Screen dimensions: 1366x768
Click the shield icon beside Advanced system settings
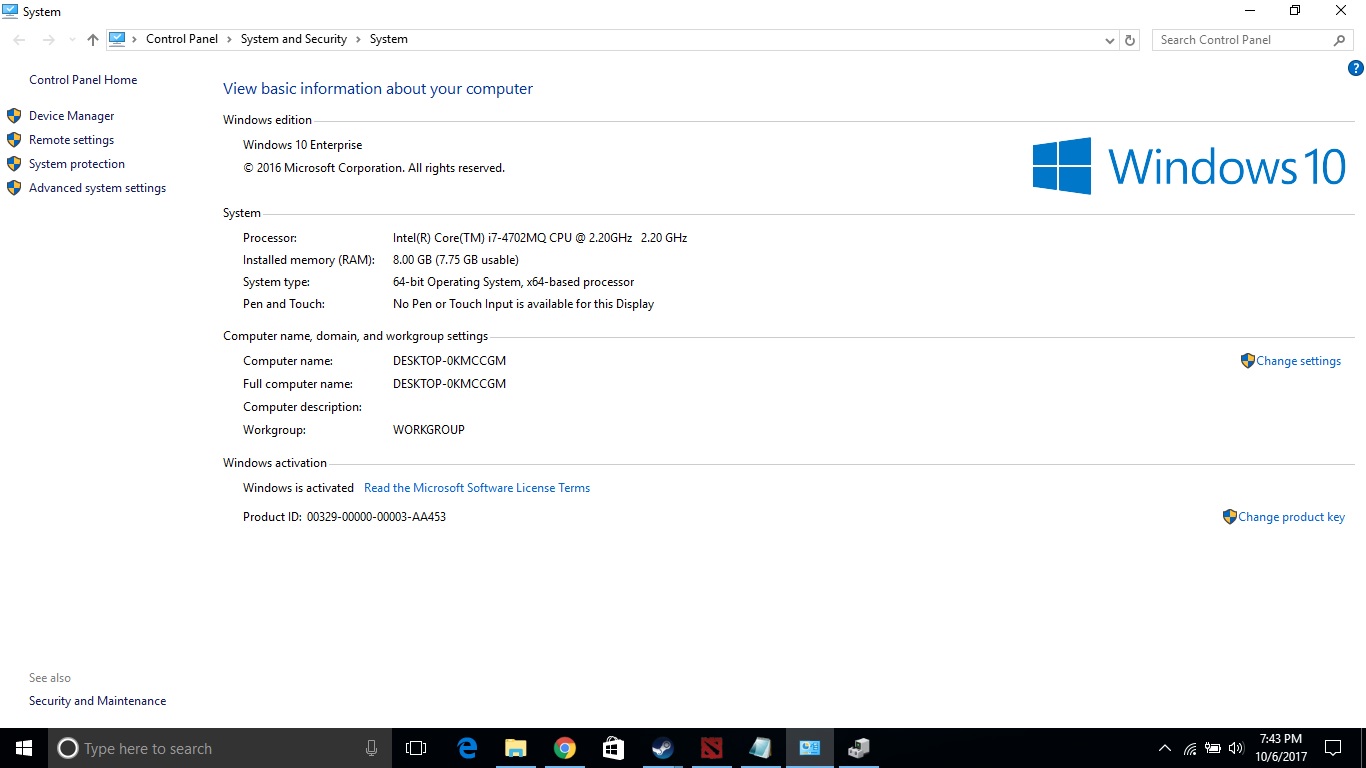[x=14, y=188]
